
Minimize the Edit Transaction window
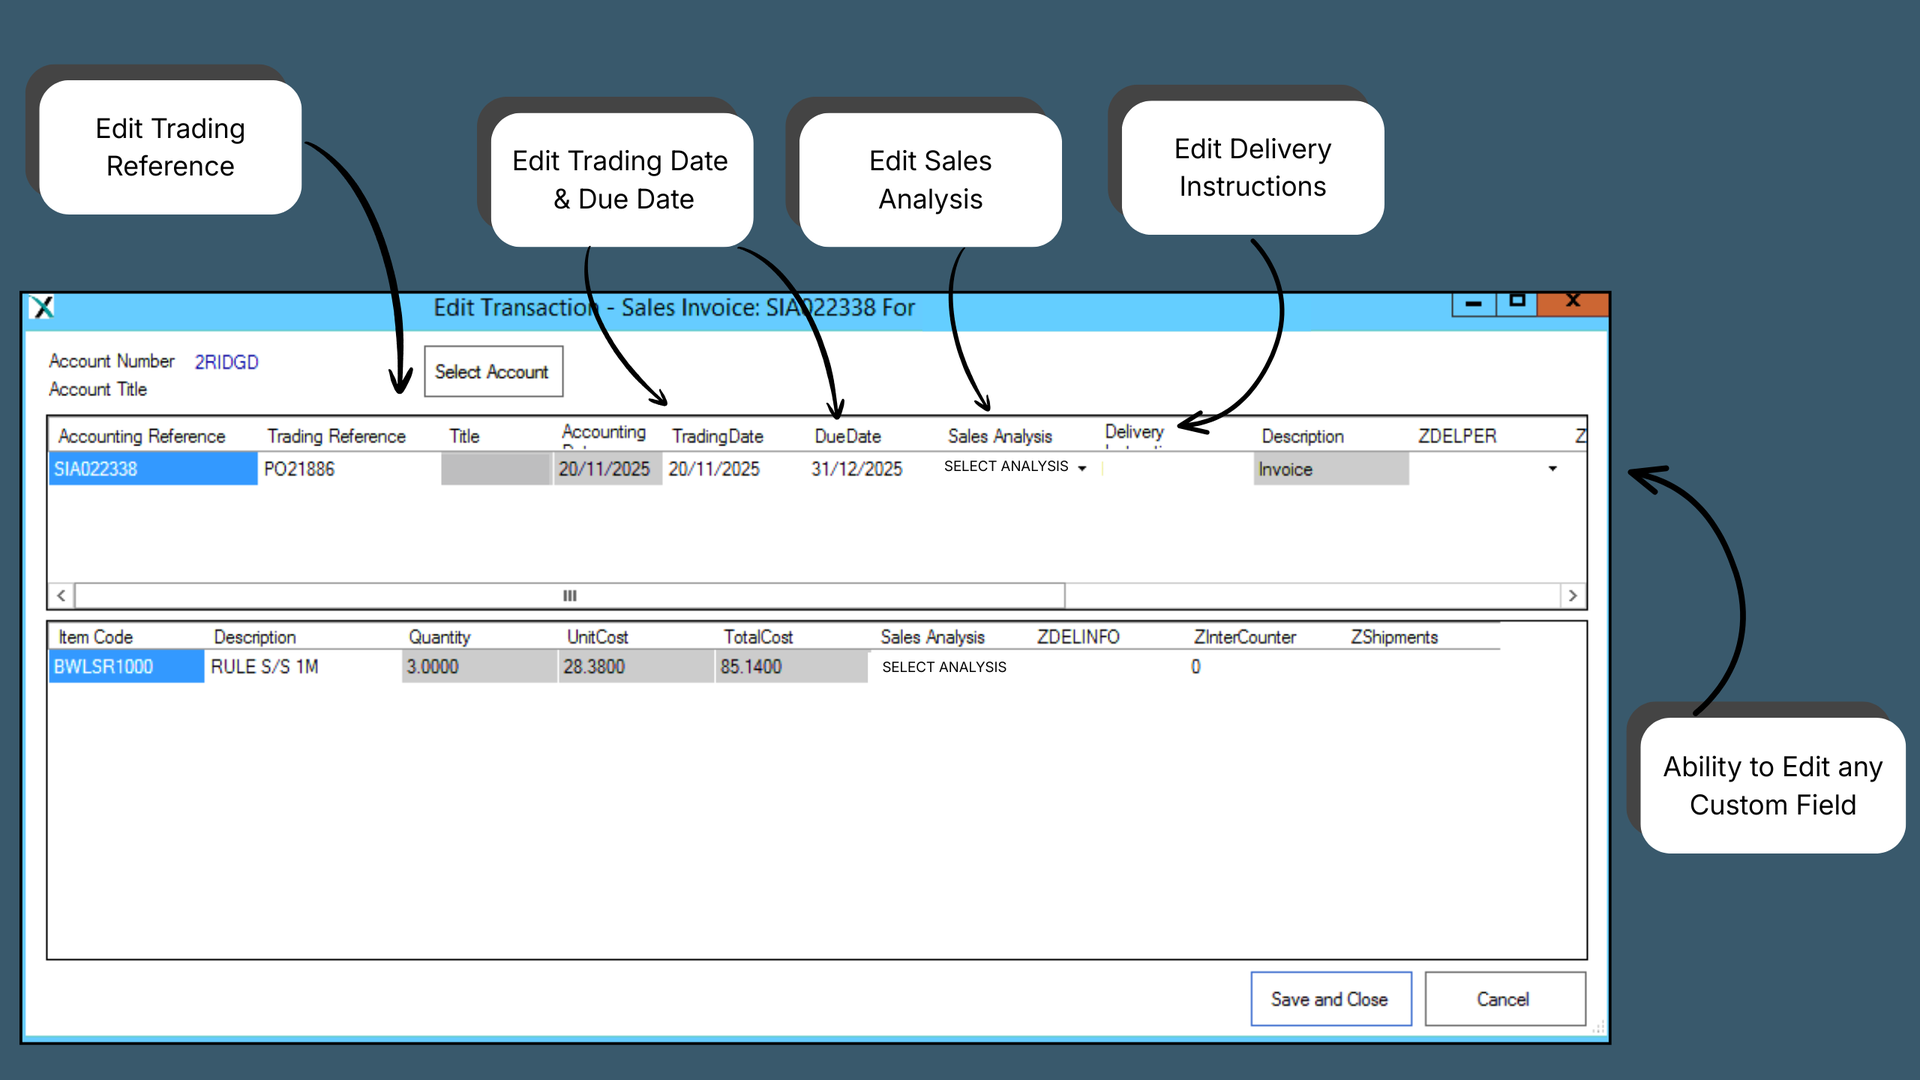pos(1473,303)
